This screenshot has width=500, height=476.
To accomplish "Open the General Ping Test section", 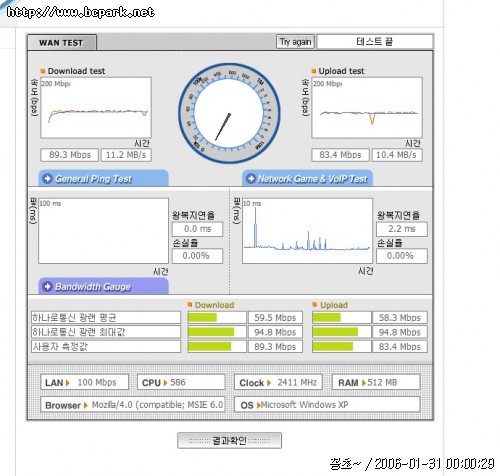I will [x=104, y=178].
